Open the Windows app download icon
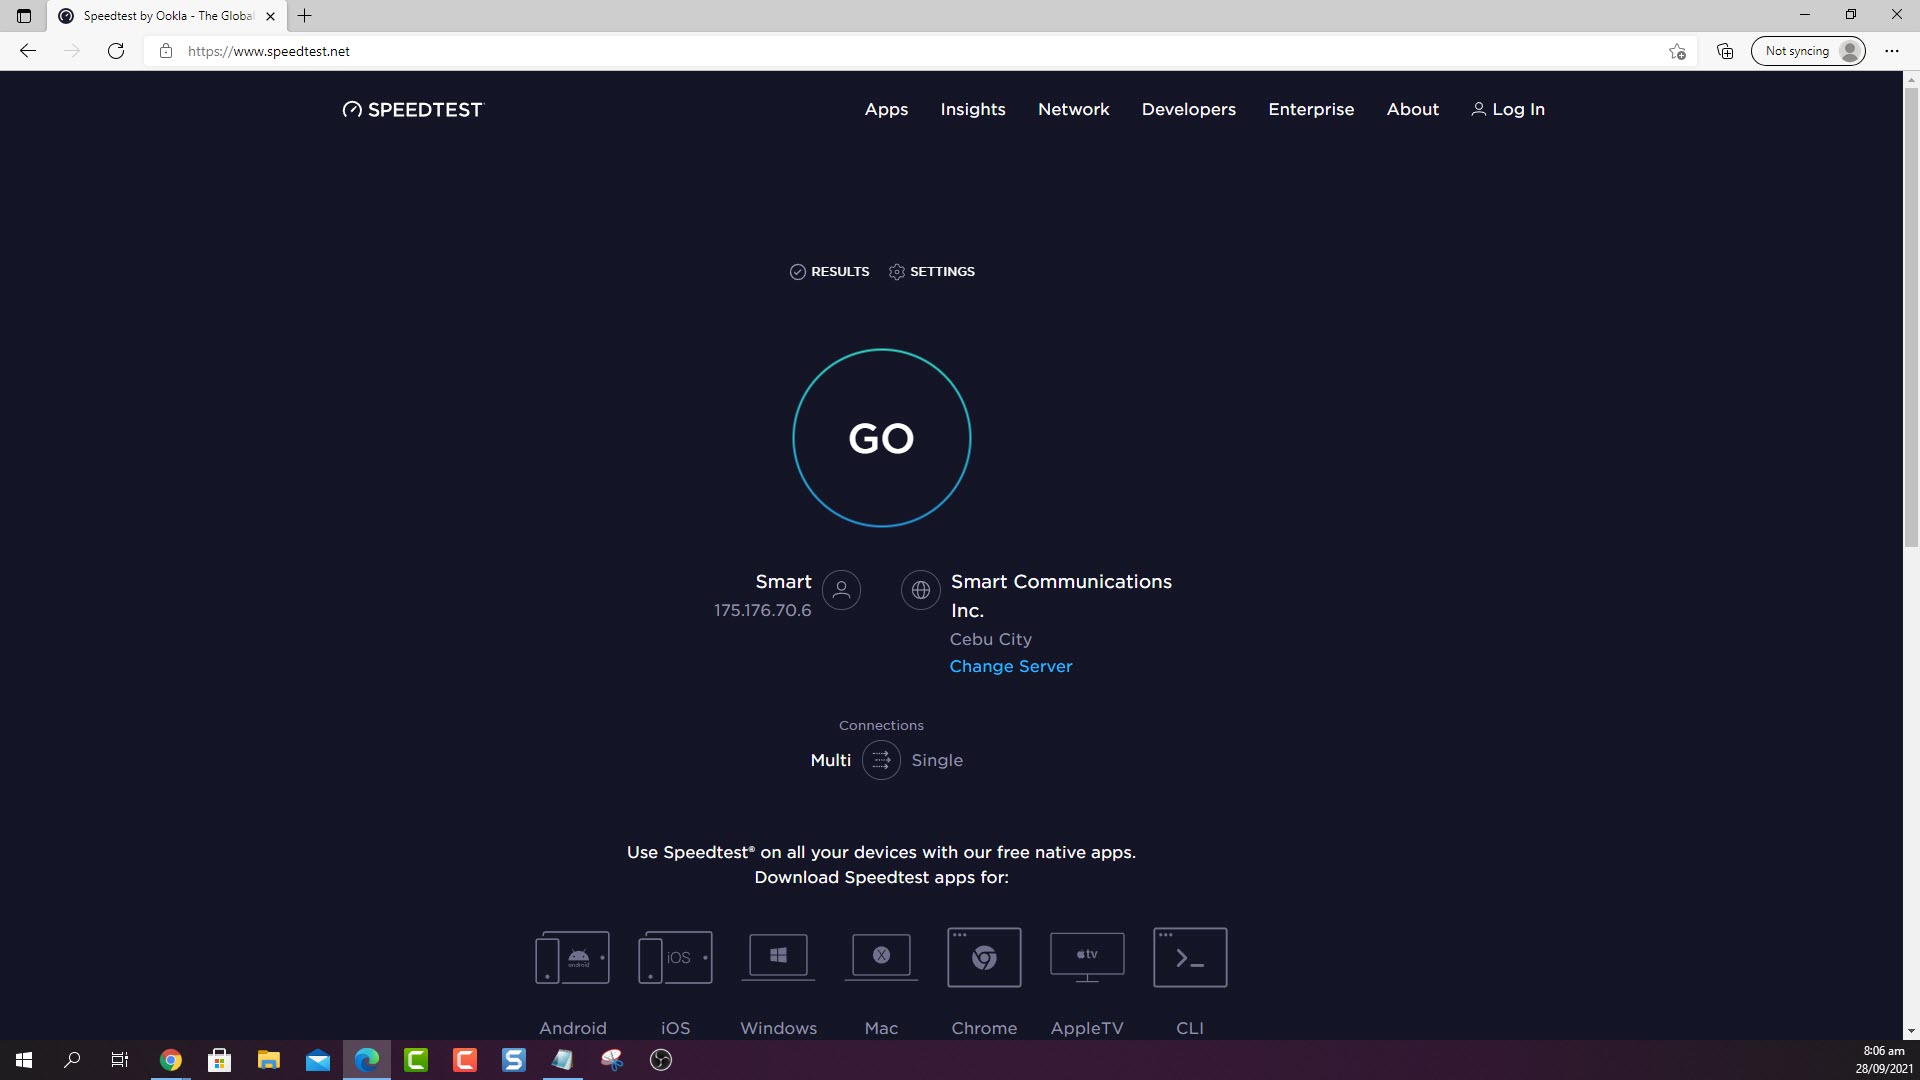 point(778,956)
